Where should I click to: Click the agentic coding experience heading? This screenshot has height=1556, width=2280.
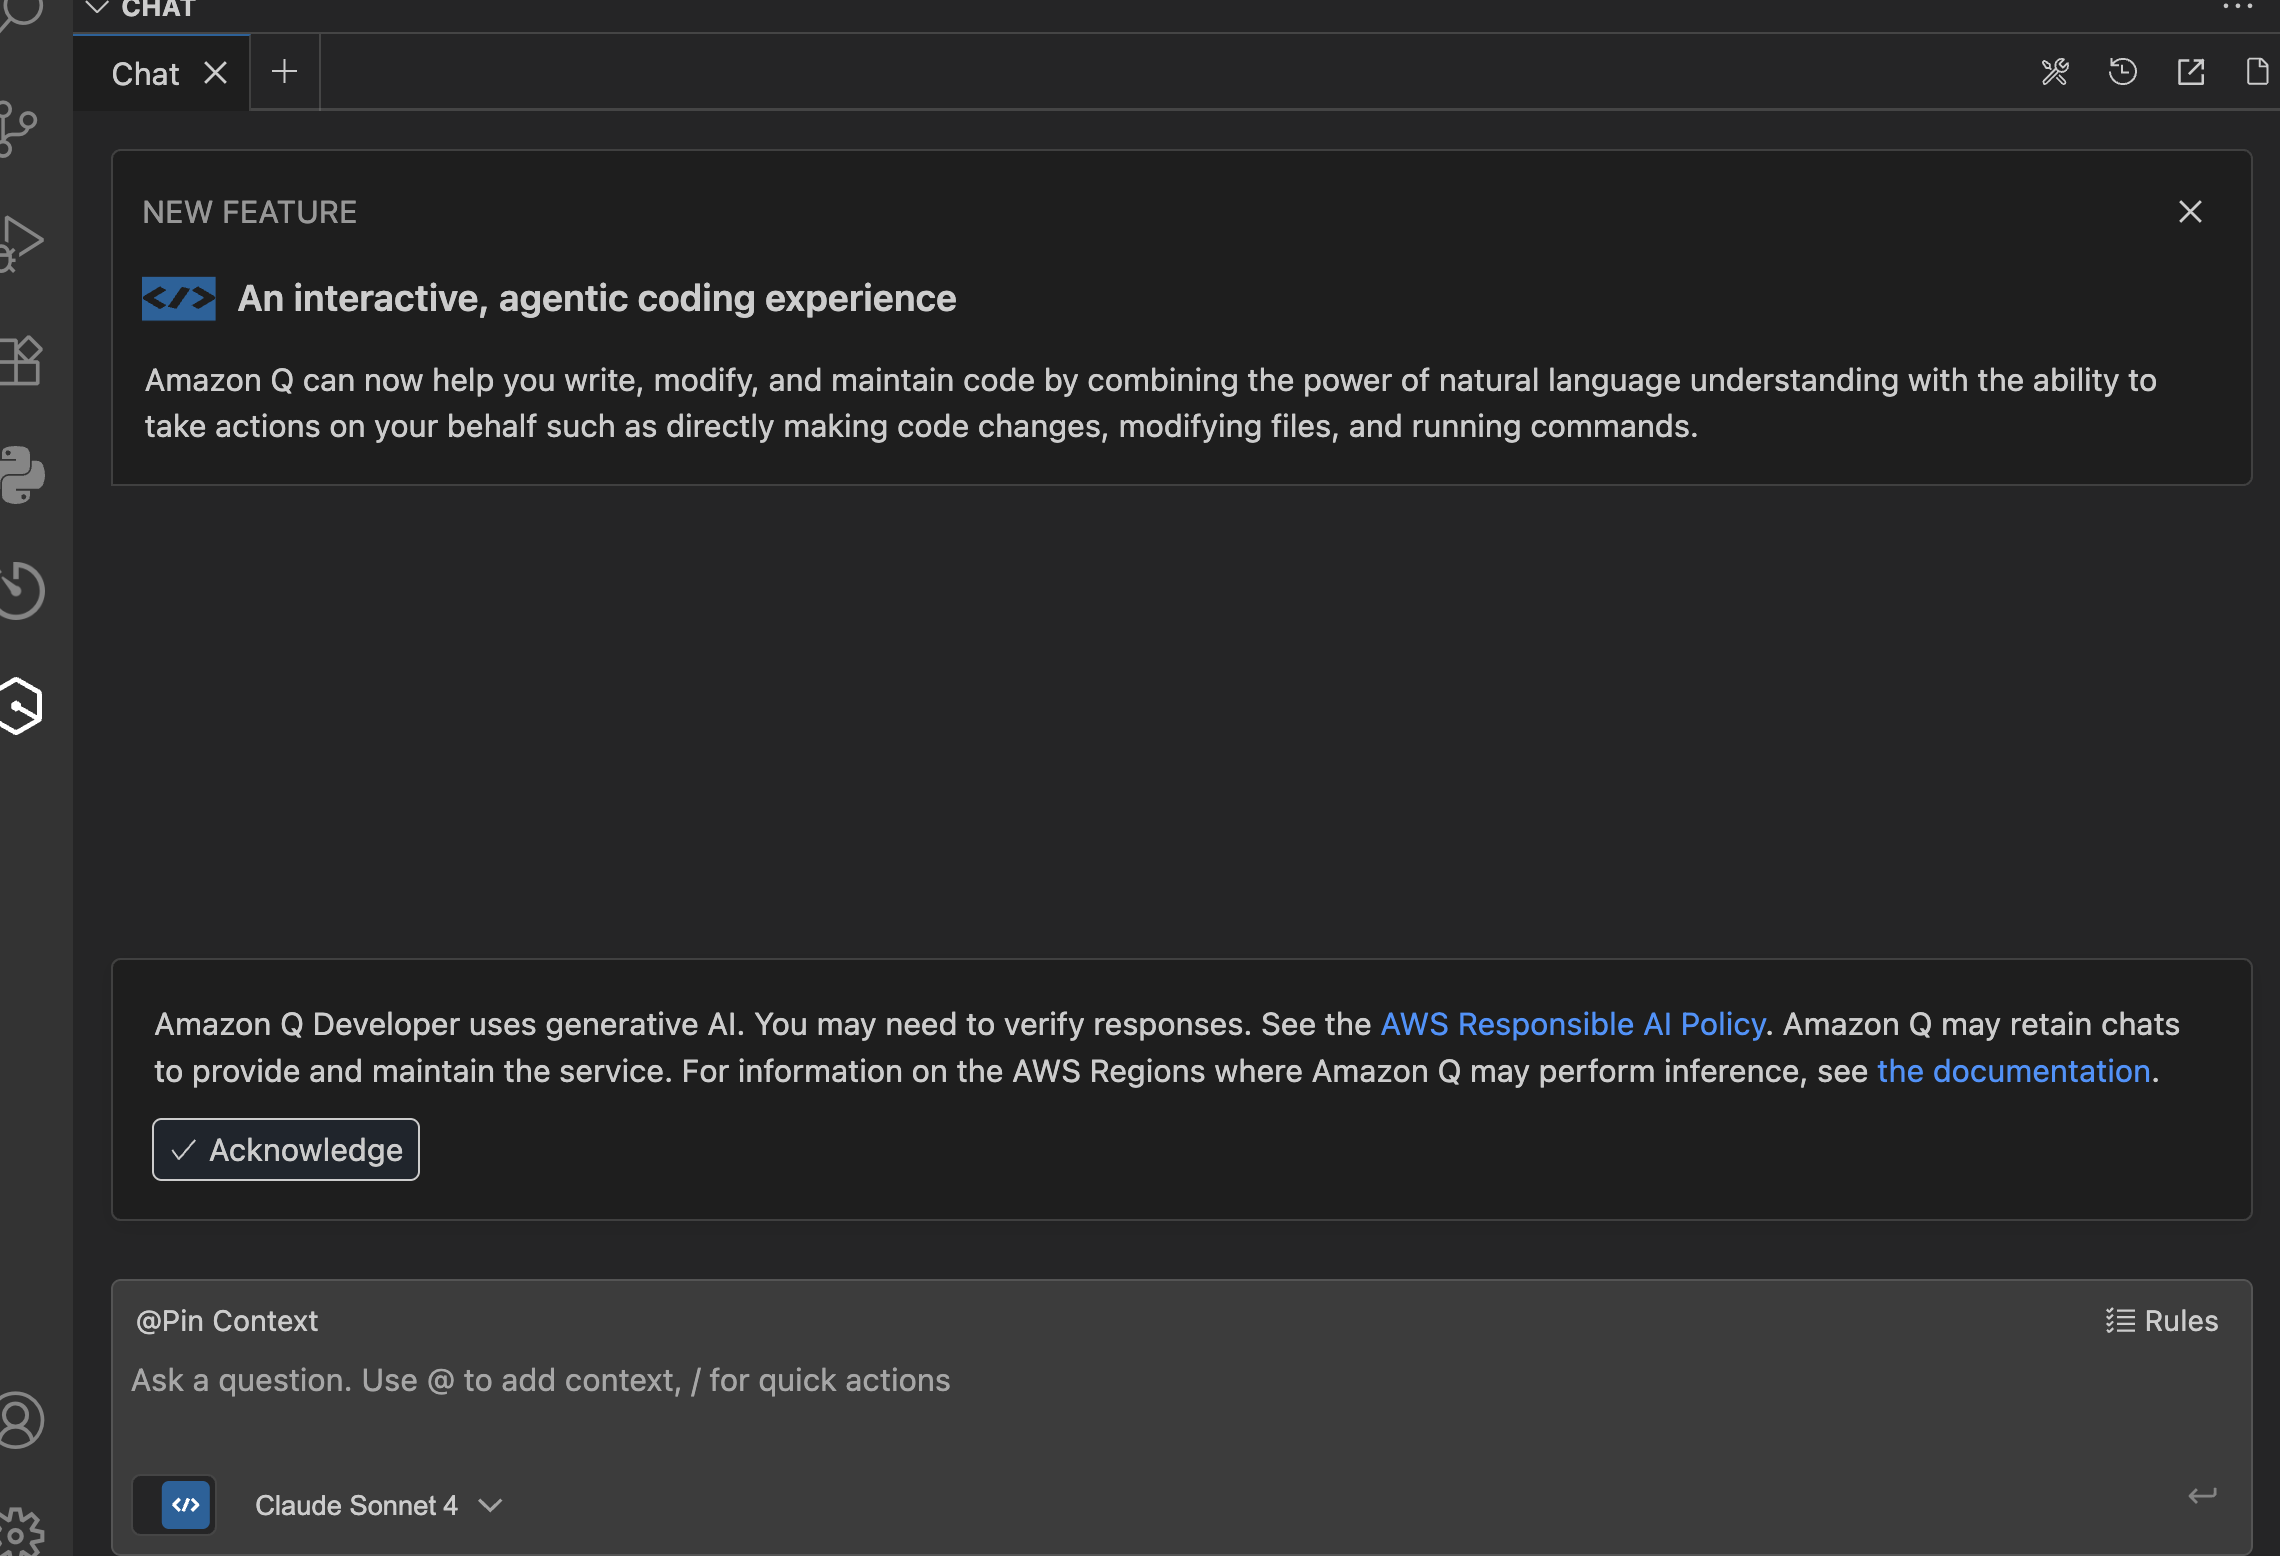pyautogui.click(x=597, y=298)
